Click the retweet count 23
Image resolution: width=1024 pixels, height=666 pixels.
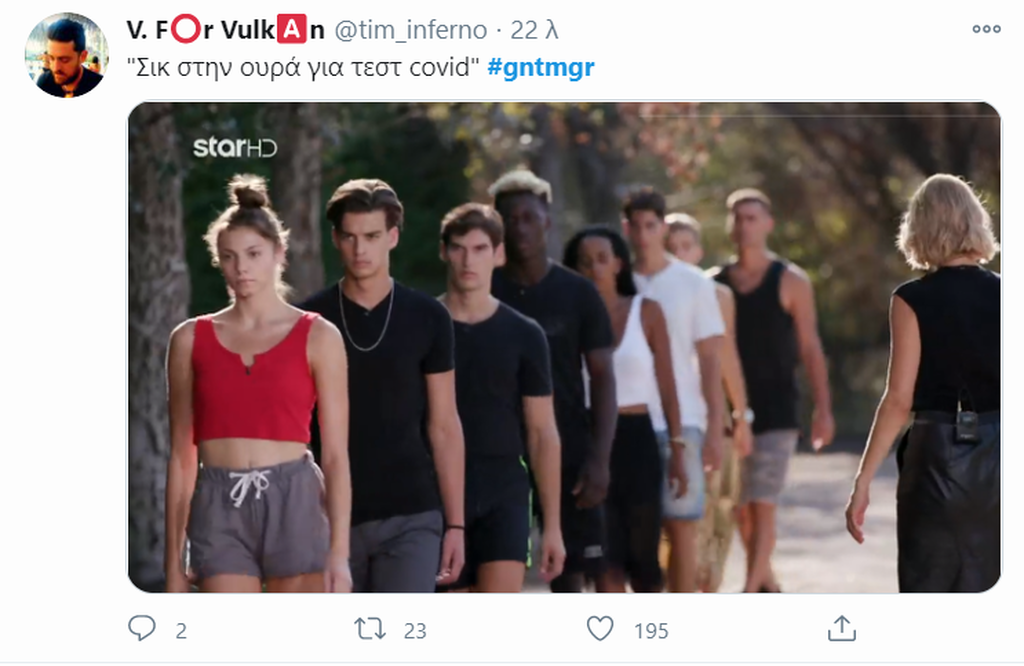[415, 631]
